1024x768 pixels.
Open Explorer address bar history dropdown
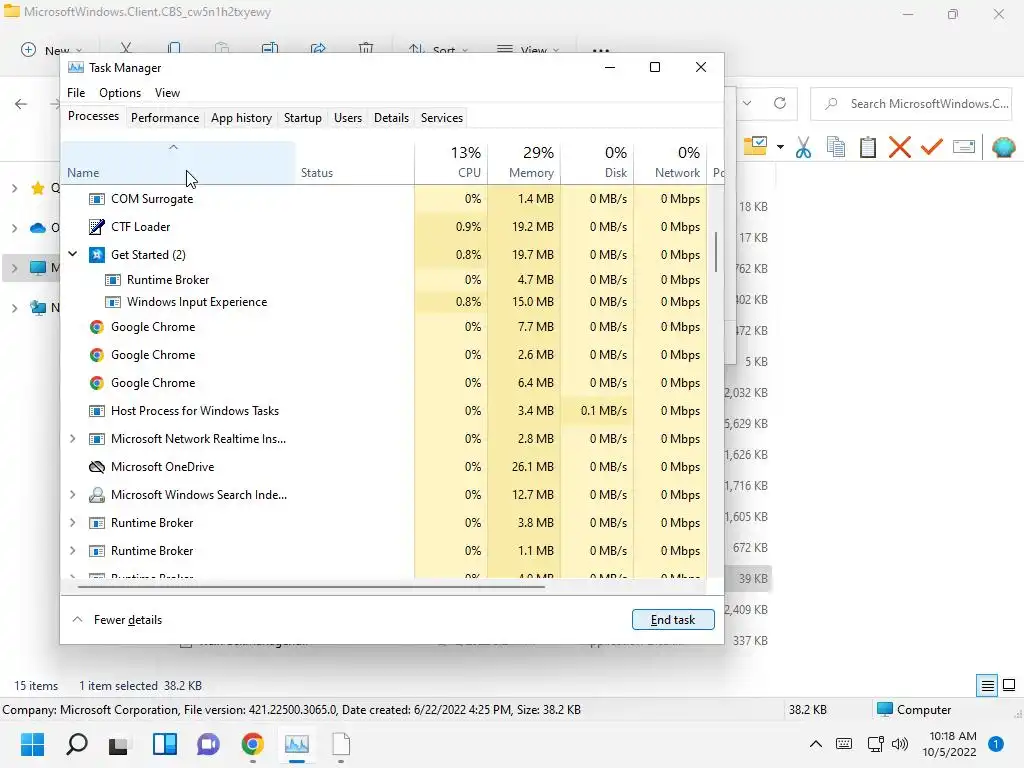tap(747, 103)
